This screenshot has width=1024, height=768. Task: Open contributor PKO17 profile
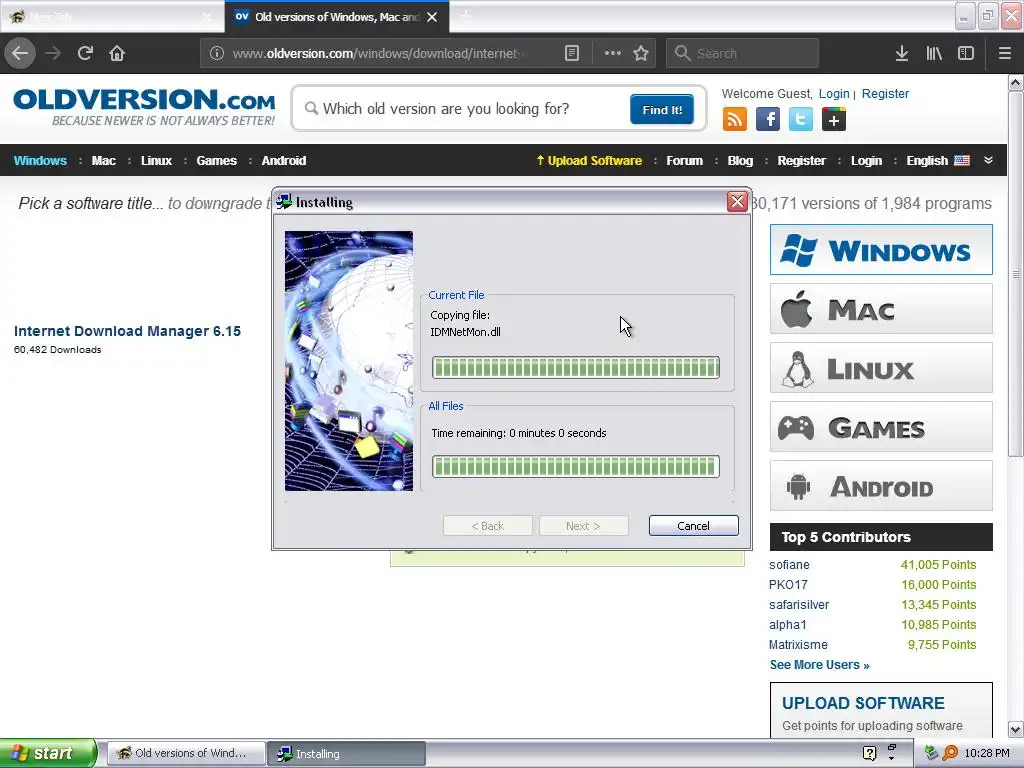788,584
